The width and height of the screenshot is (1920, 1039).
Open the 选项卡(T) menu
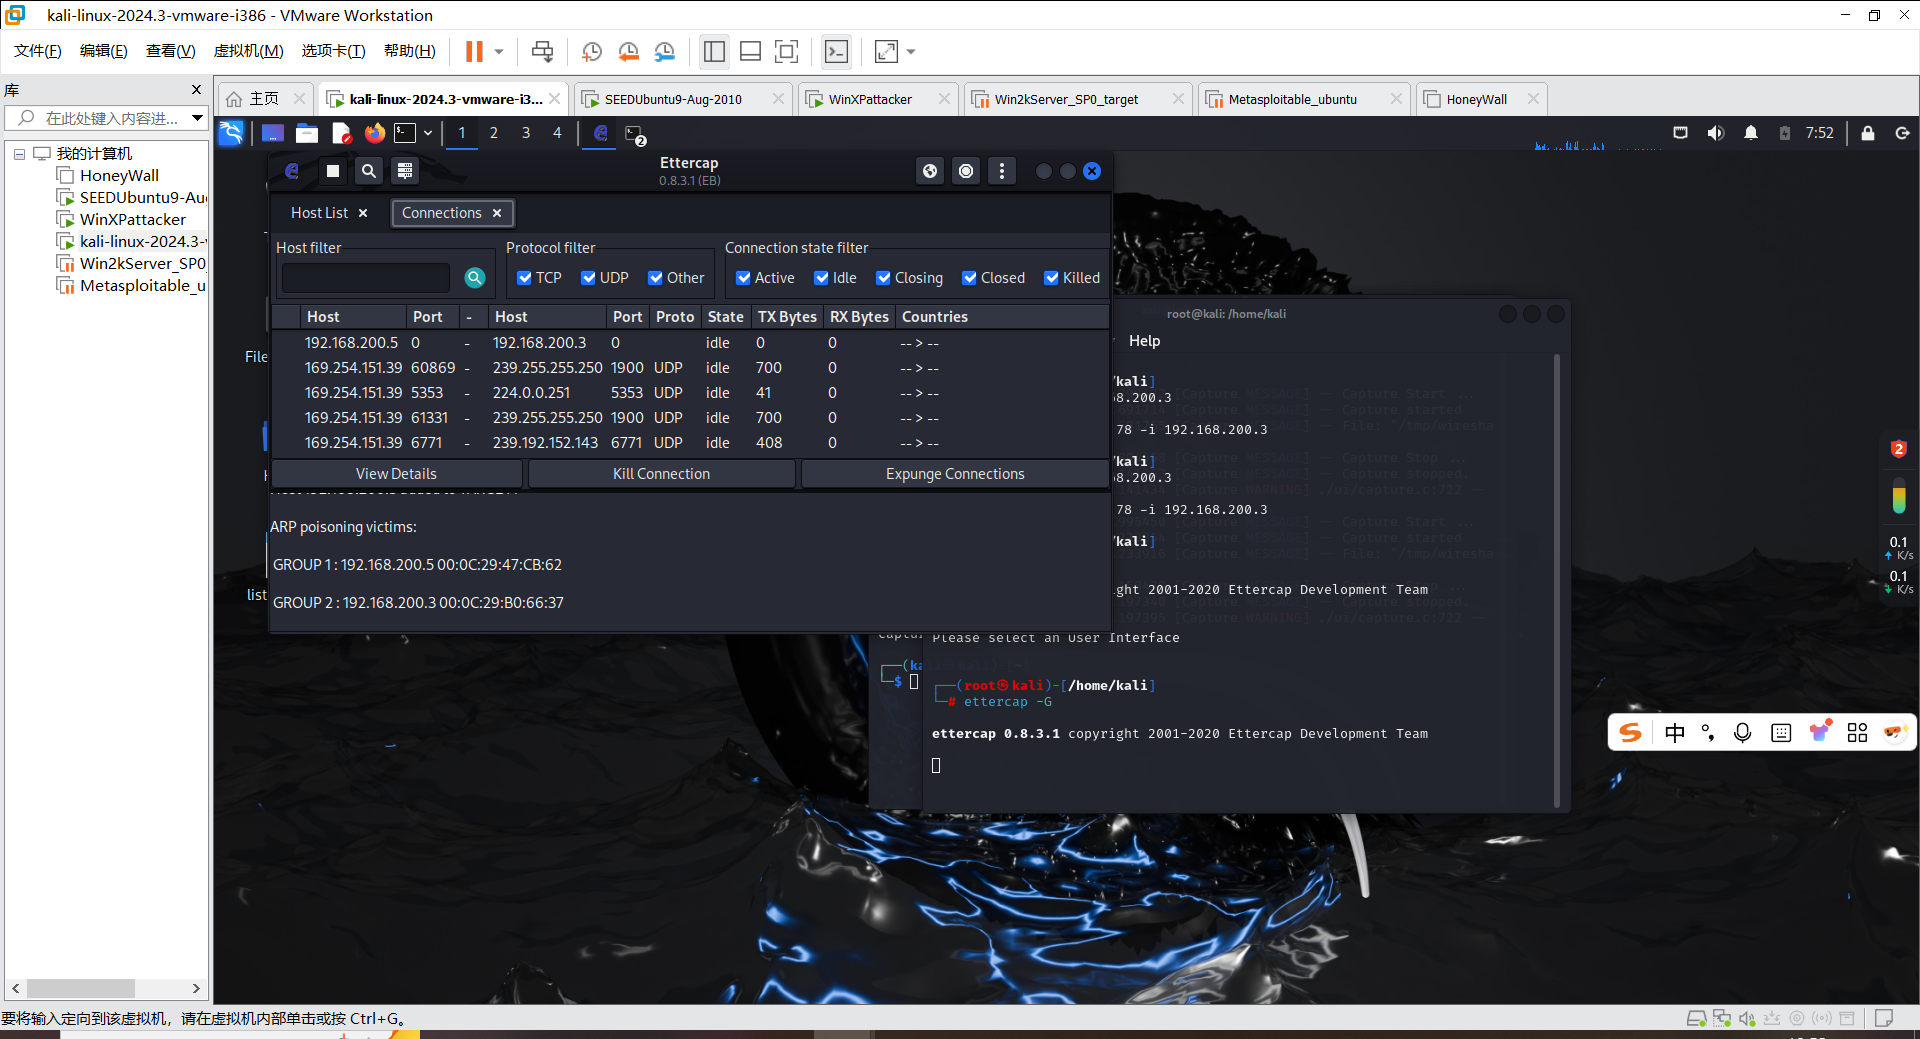click(333, 51)
